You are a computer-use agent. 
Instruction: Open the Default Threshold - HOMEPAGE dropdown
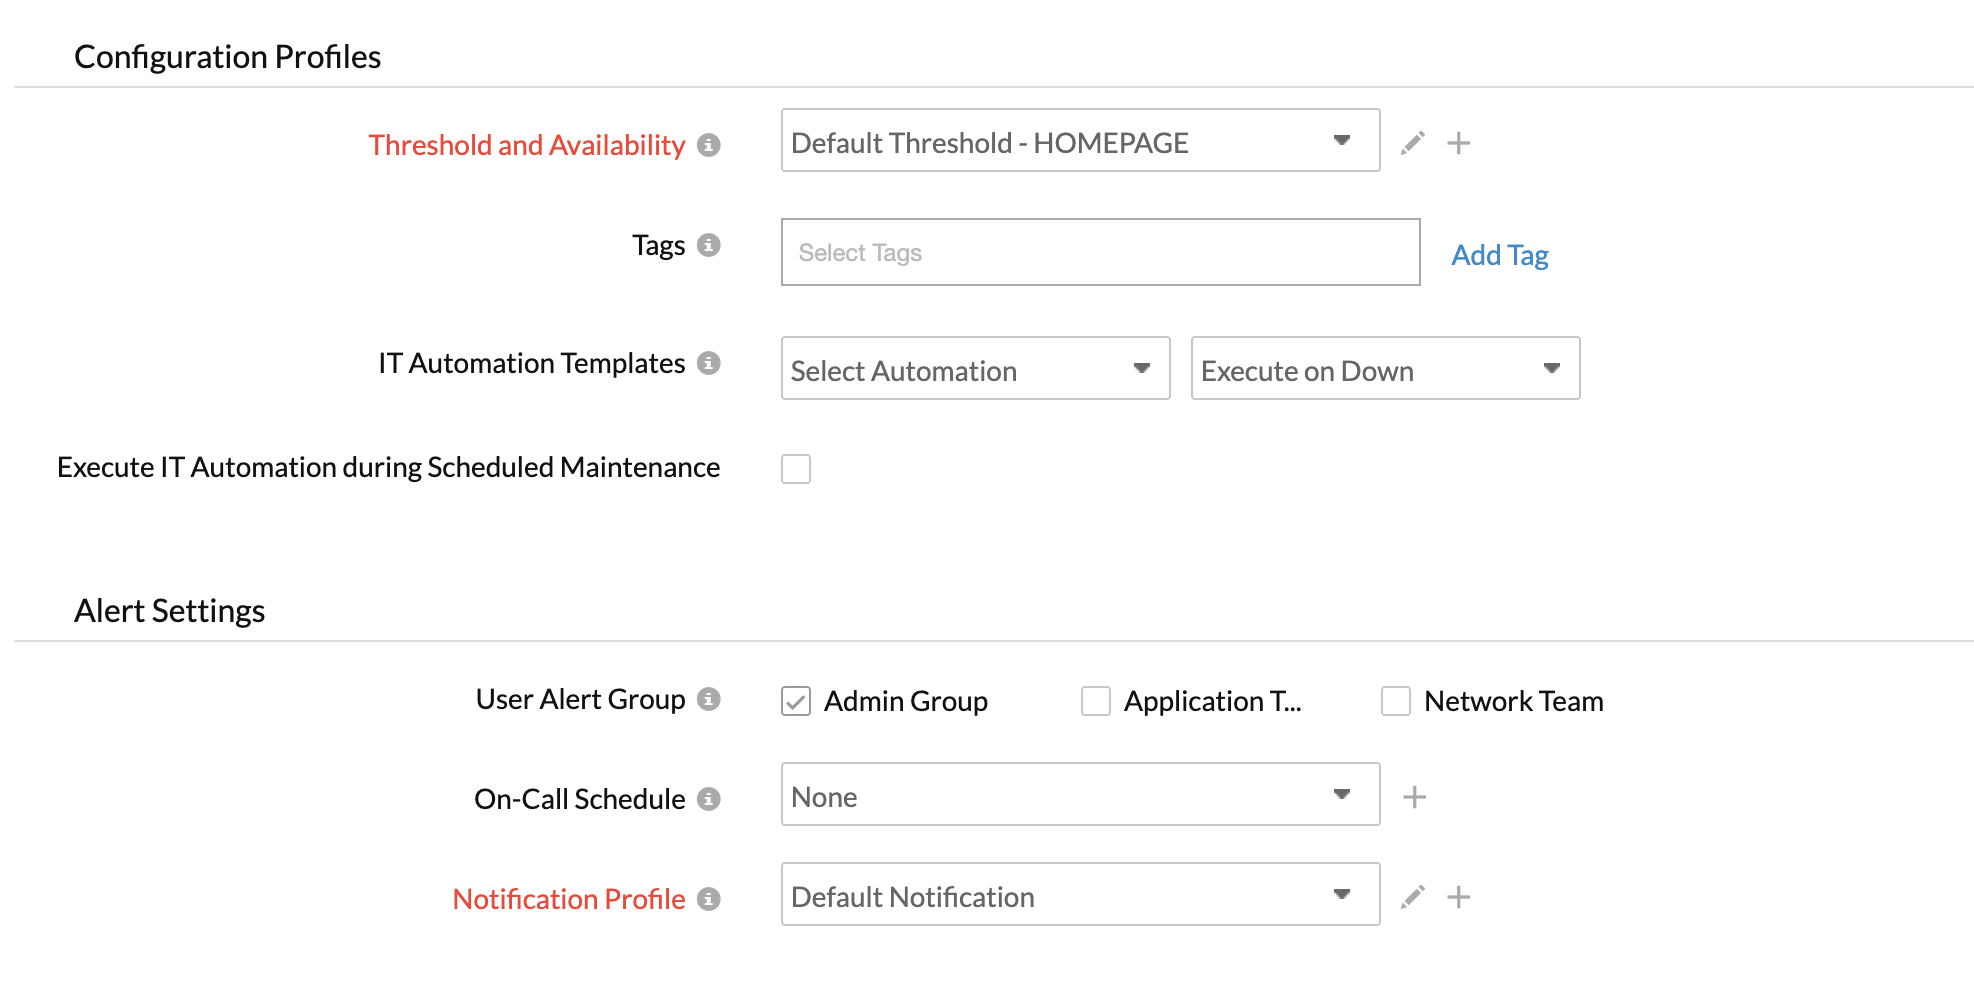[x=1080, y=141]
